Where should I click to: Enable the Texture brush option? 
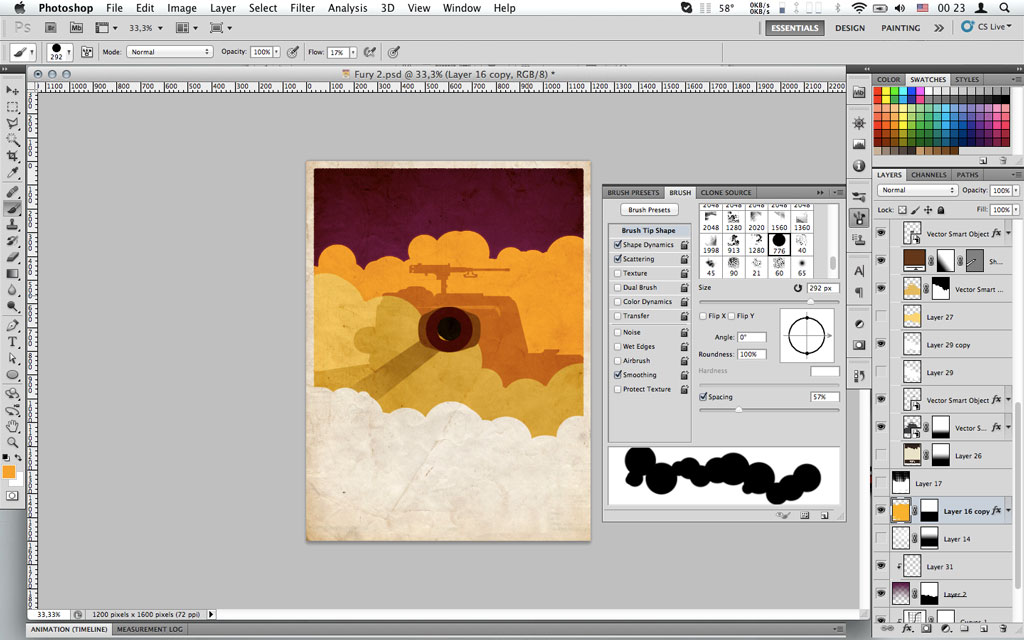coord(618,273)
